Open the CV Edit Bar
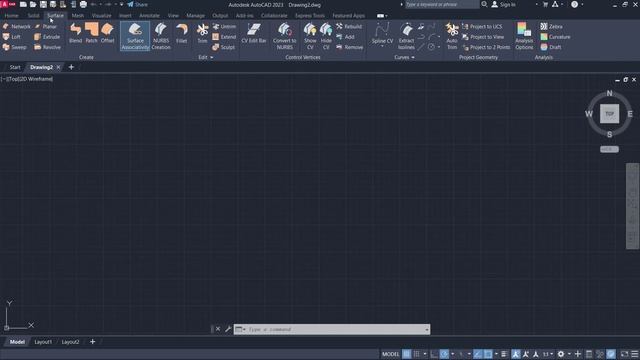Screen dimensions: 640x360 click(253, 33)
